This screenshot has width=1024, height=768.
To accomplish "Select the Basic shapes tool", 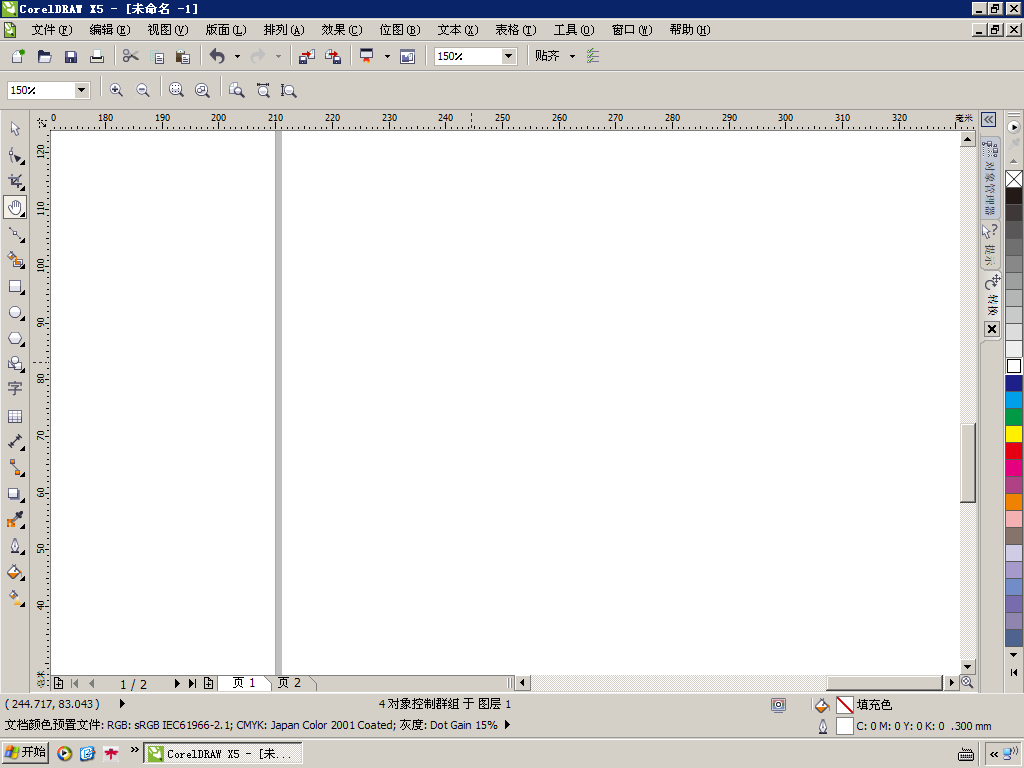I will pos(15,364).
